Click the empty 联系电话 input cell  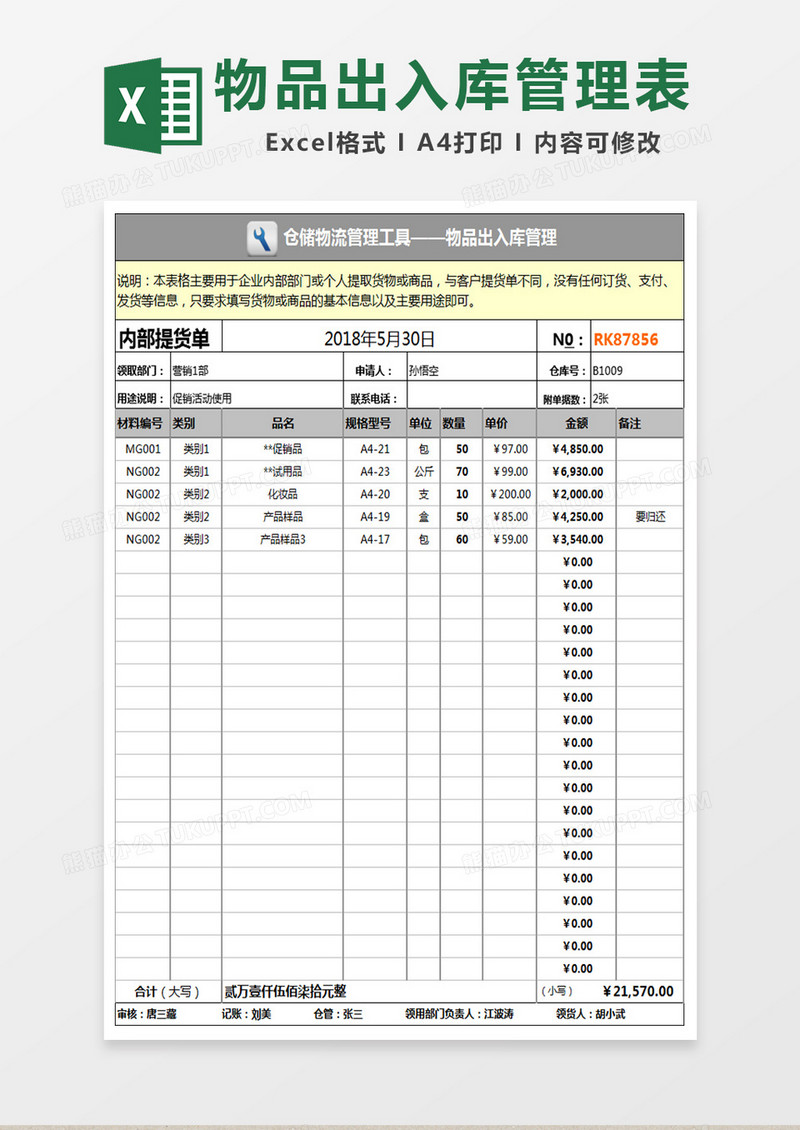[471, 396]
